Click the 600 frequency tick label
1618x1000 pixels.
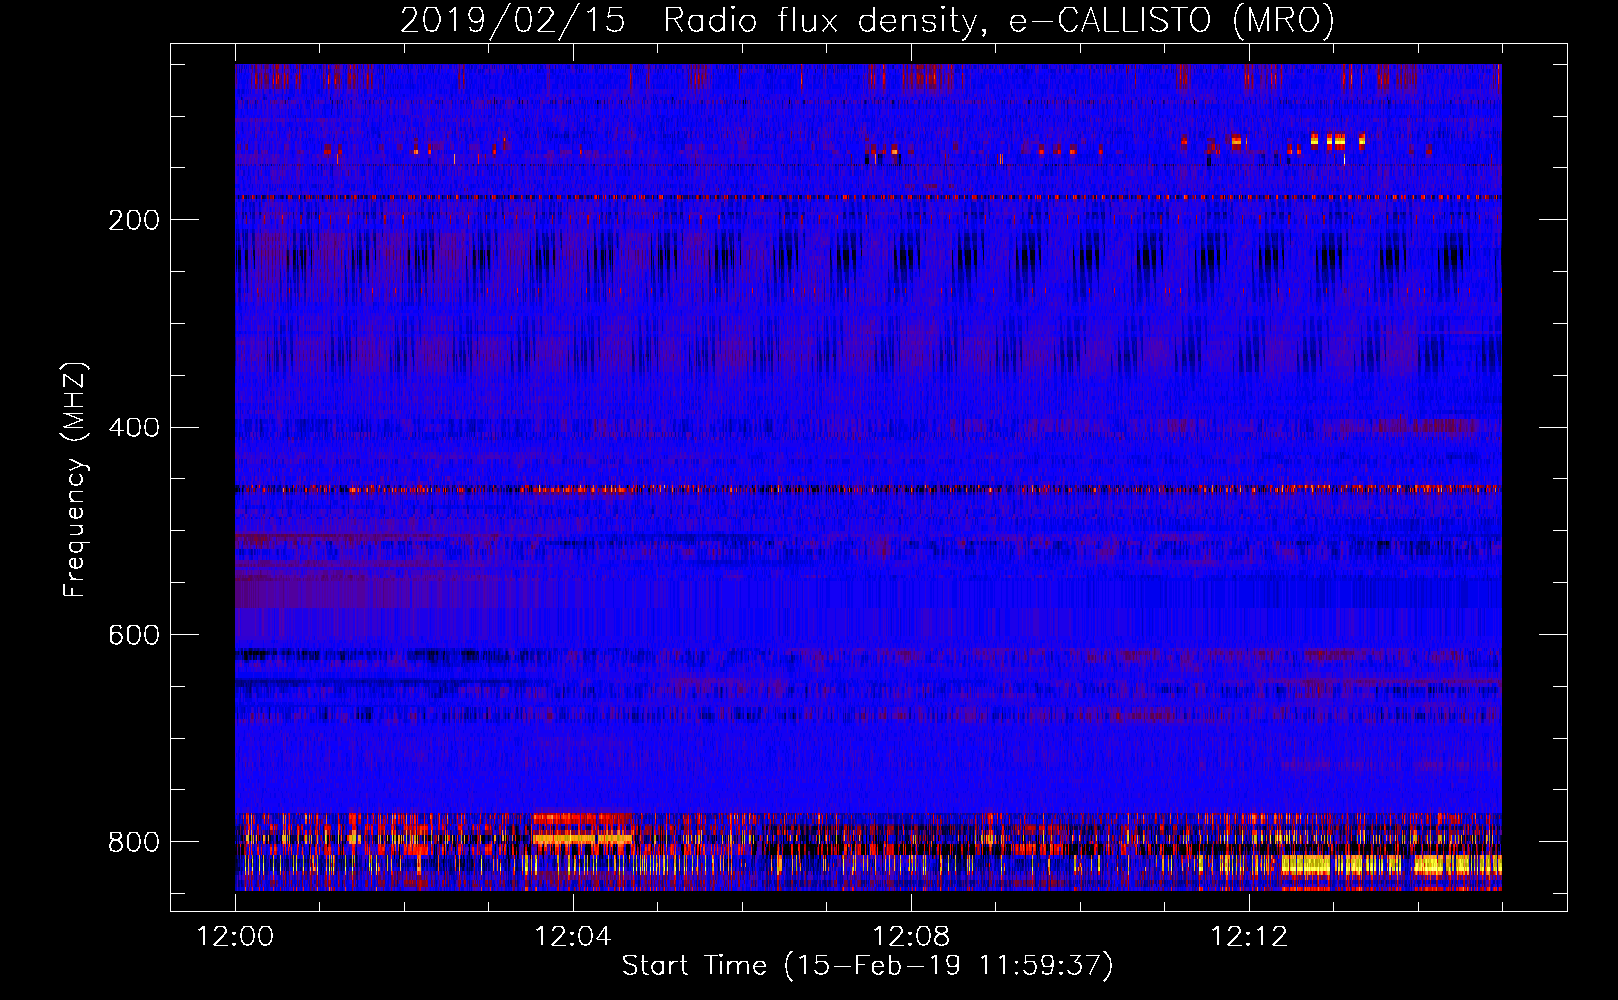134,636
